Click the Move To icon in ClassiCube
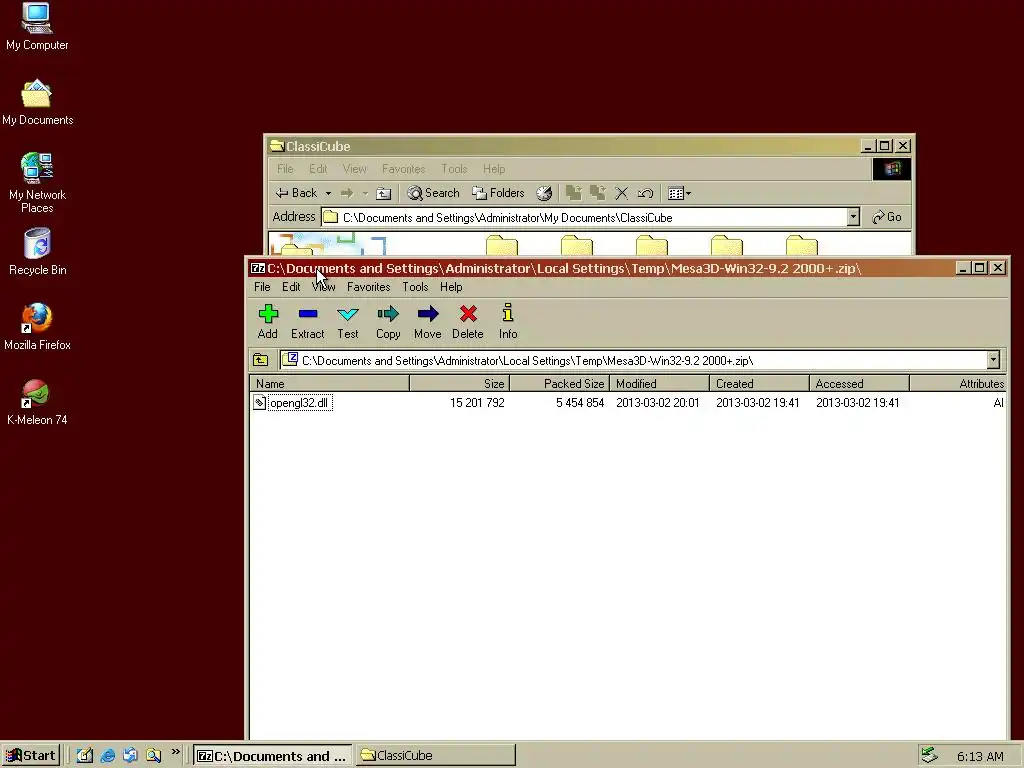Viewport: 1024px width, 768px height. 573,193
